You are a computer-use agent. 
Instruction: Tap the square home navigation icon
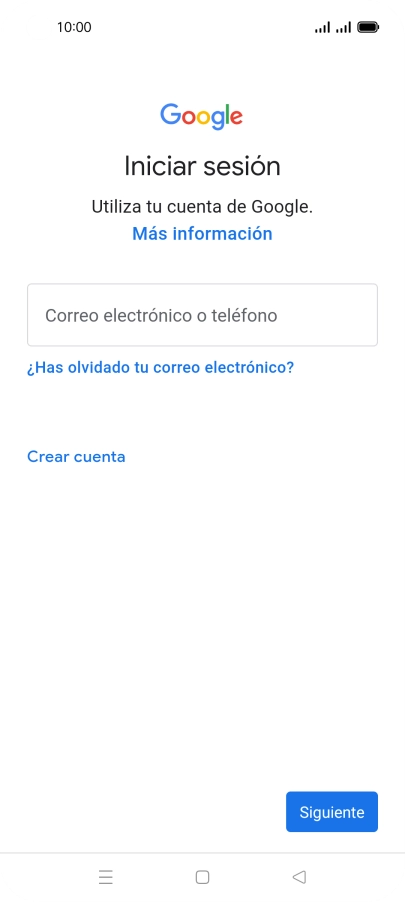[202, 877]
